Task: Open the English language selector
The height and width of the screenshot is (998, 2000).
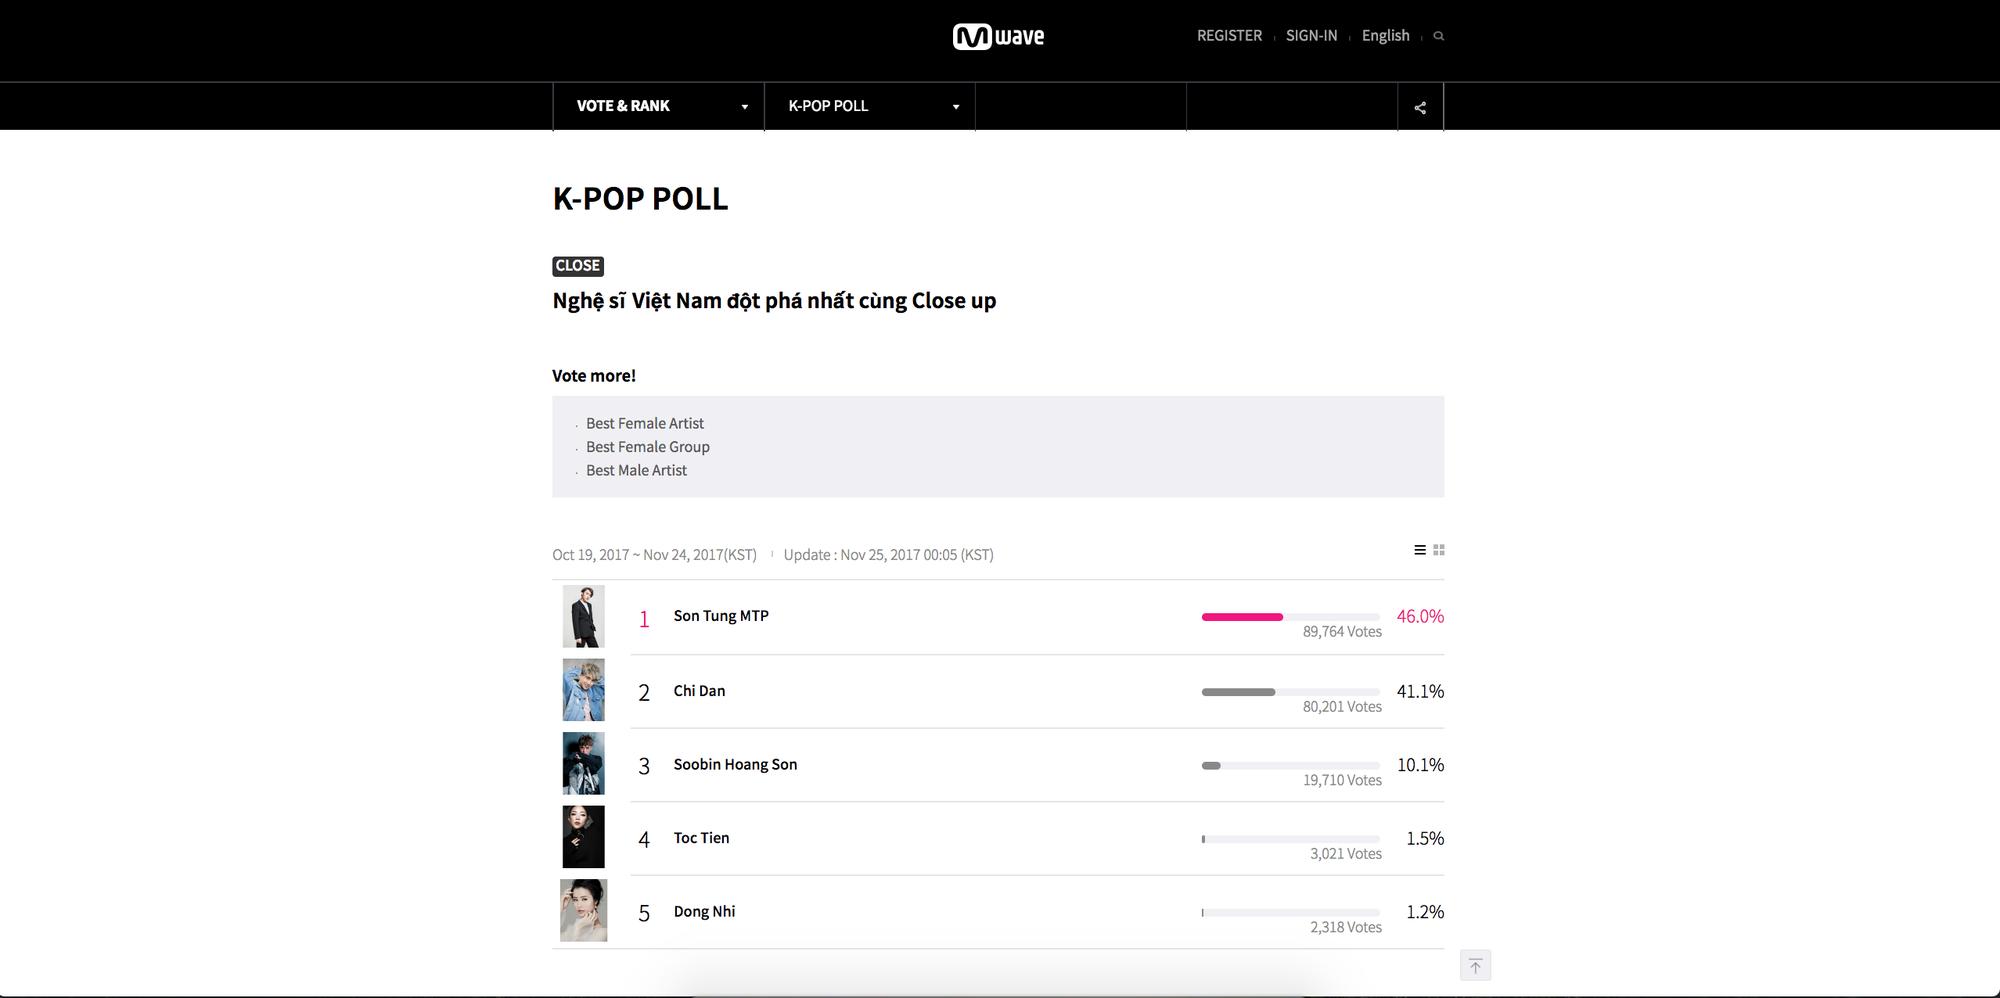Action: click(1385, 36)
